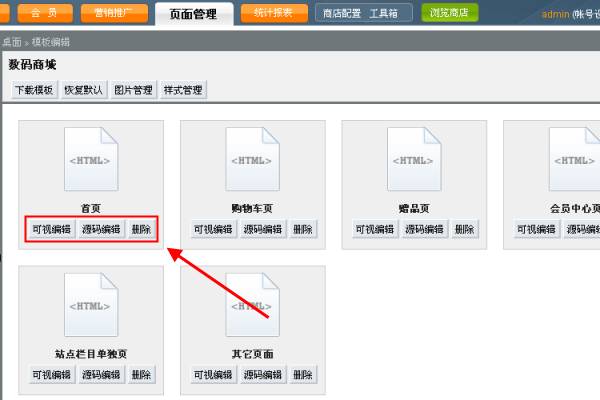Open 工具箱 menu
The image size is (600, 400).
[x=383, y=14]
